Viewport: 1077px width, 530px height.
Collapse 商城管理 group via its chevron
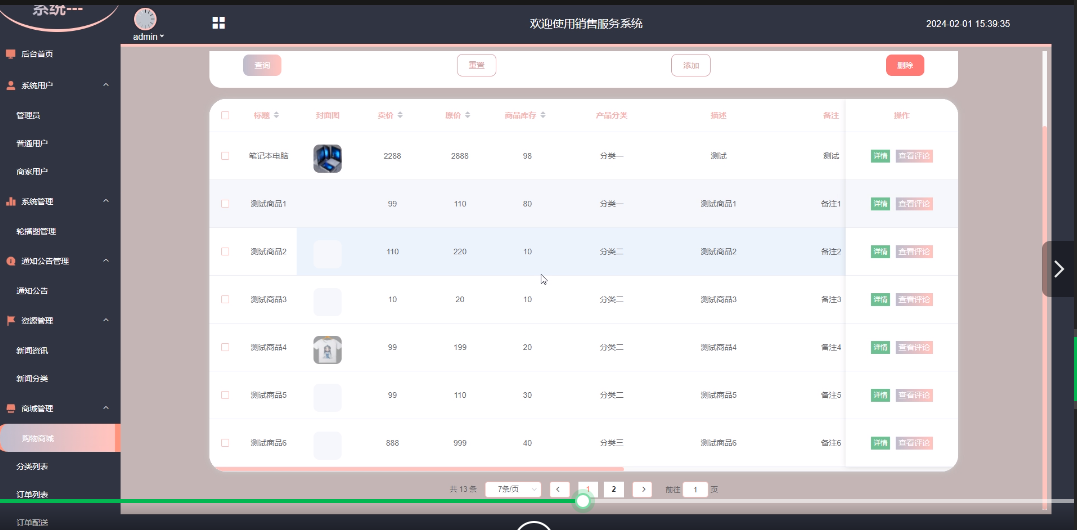pyautogui.click(x=106, y=408)
